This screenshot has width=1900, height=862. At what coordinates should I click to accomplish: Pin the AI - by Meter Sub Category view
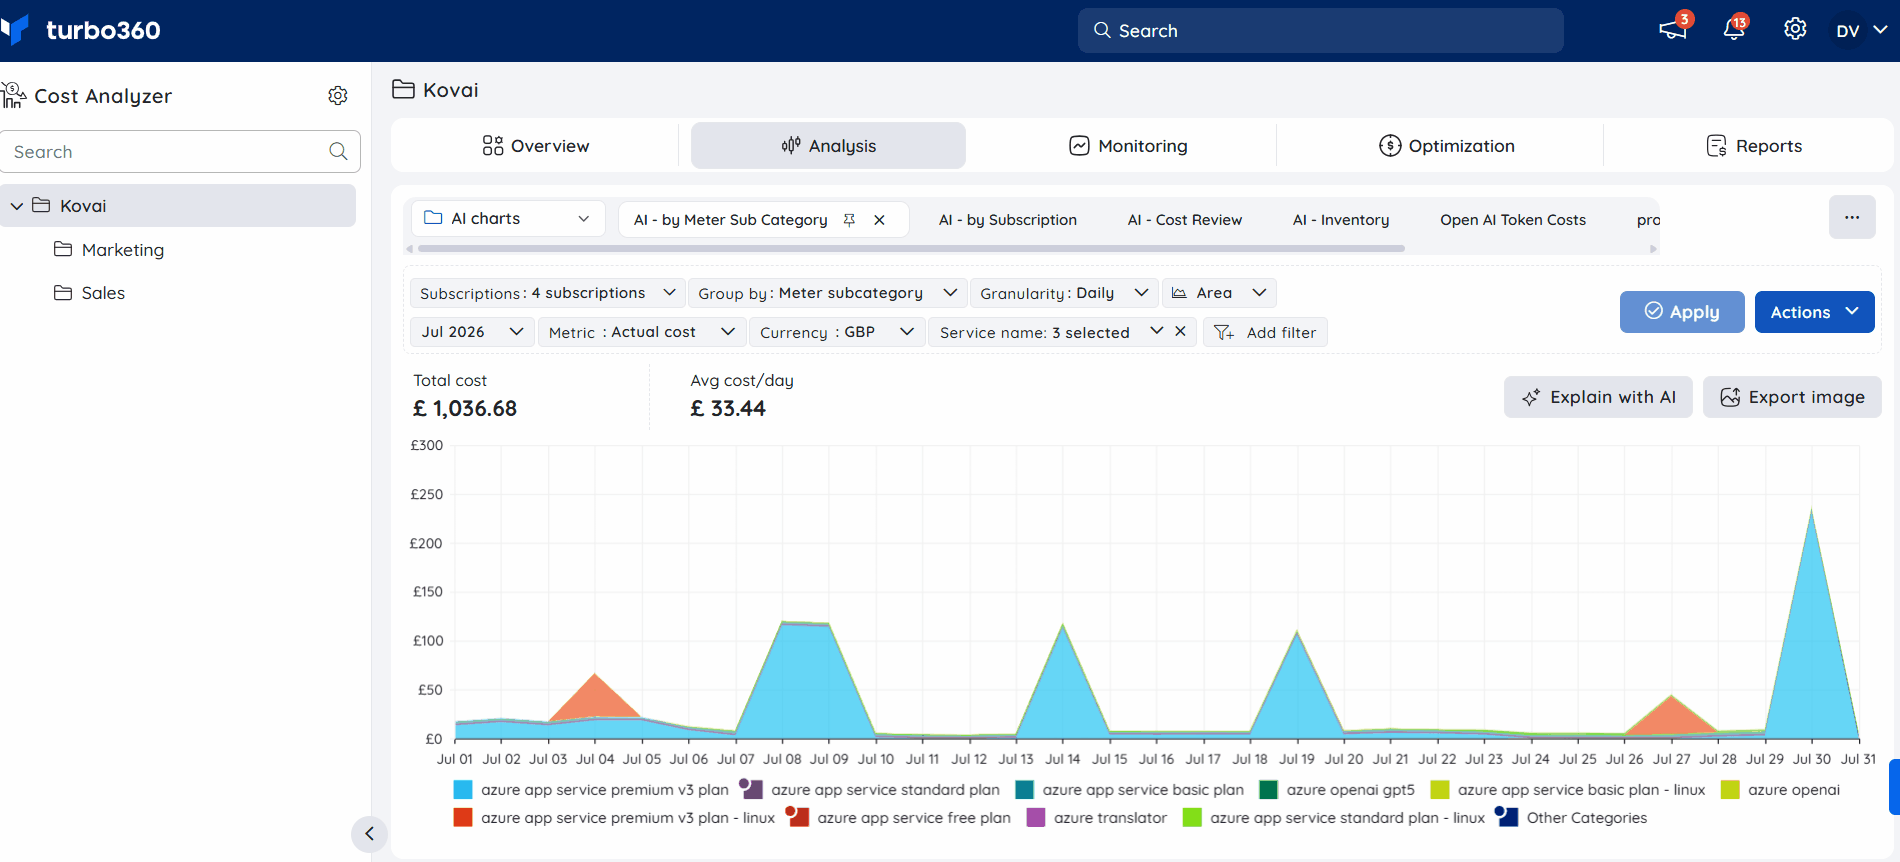click(849, 220)
